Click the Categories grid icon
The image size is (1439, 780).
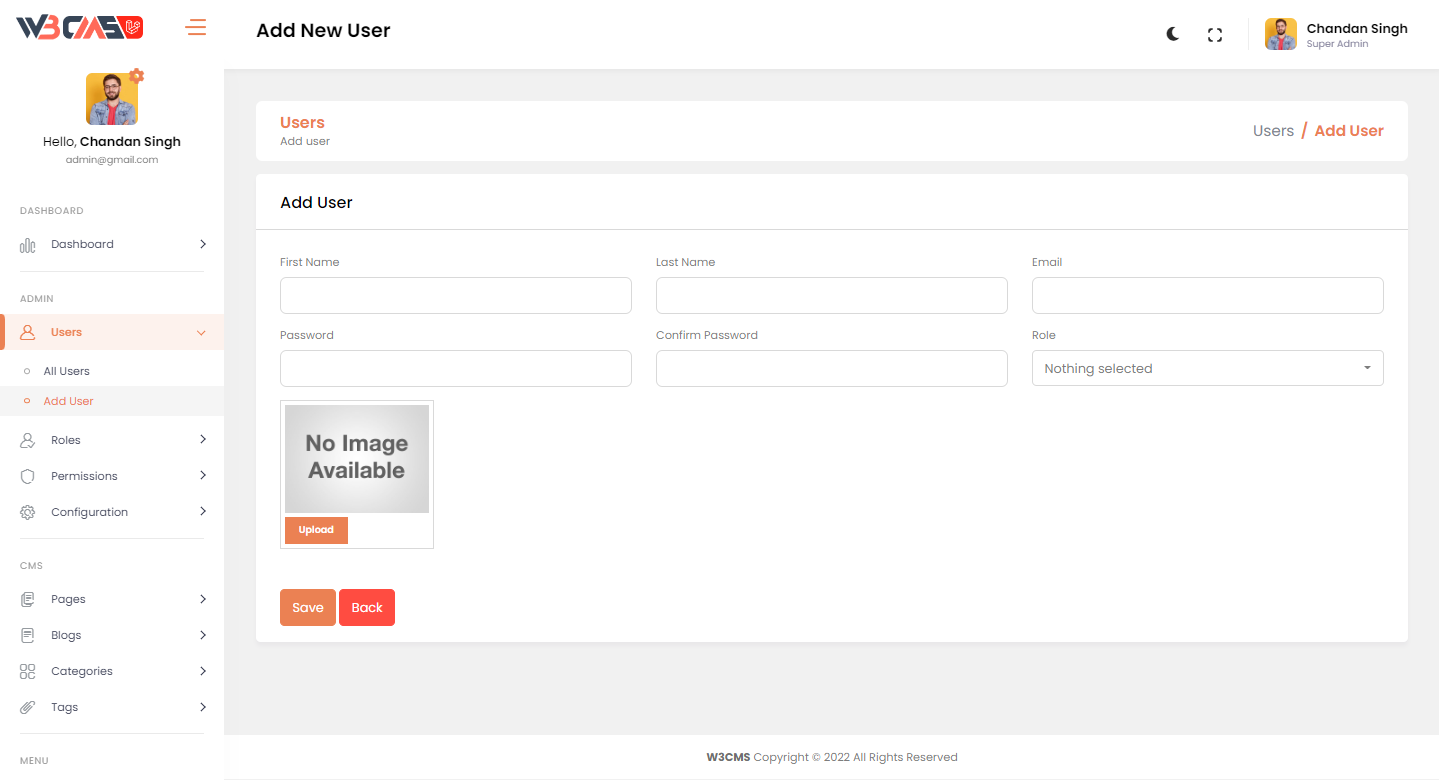(x=28, y=671)
